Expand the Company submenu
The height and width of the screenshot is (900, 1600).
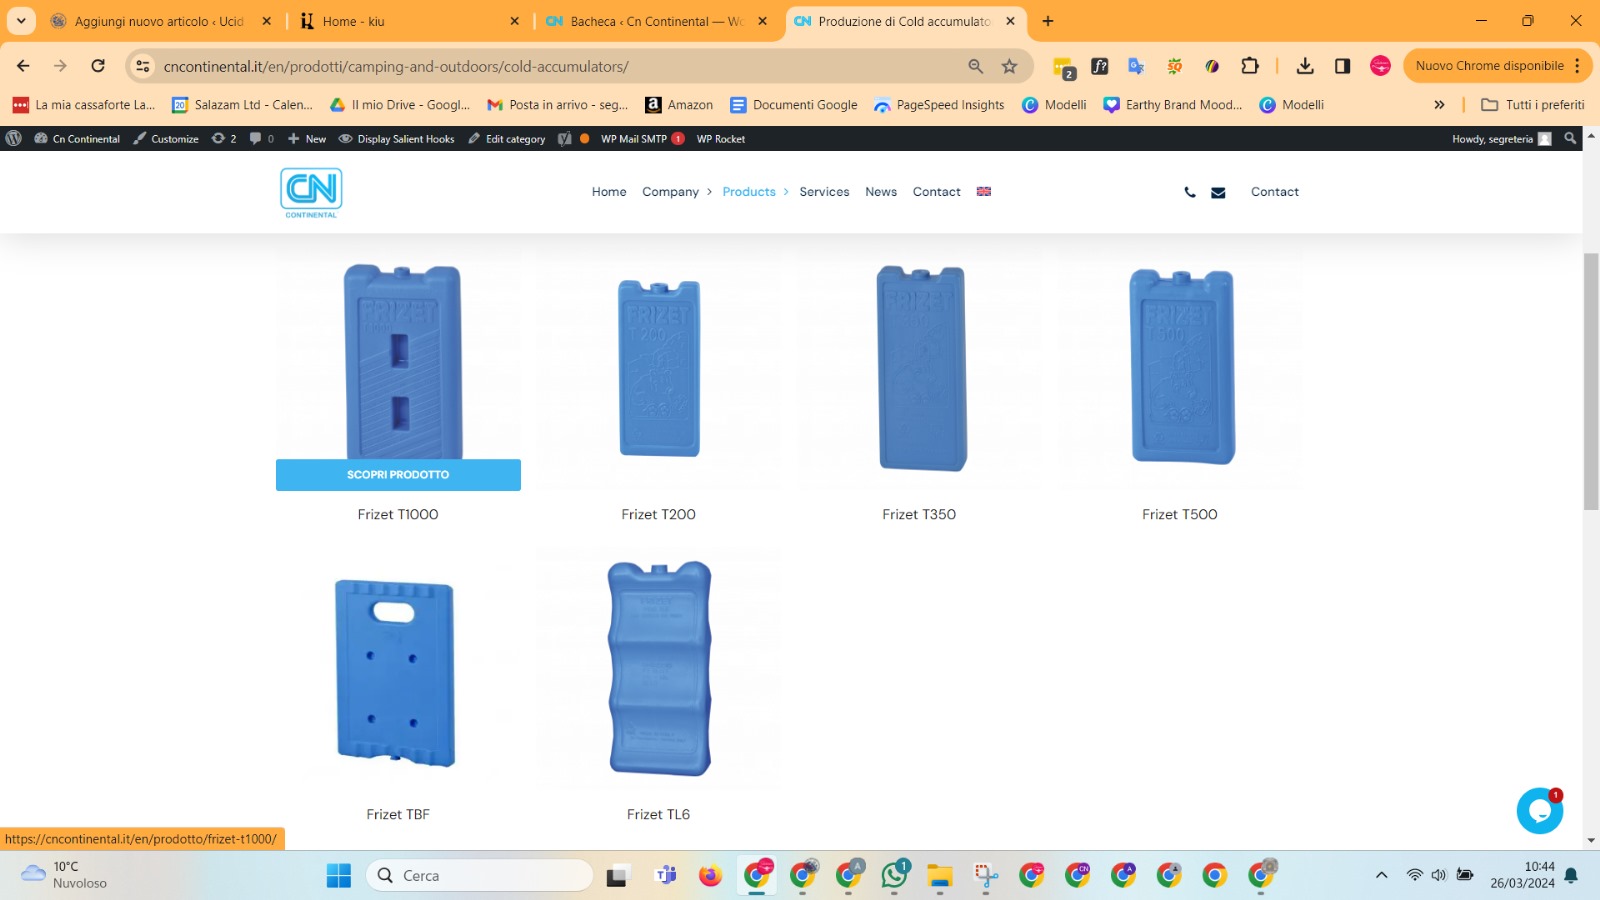710,192
